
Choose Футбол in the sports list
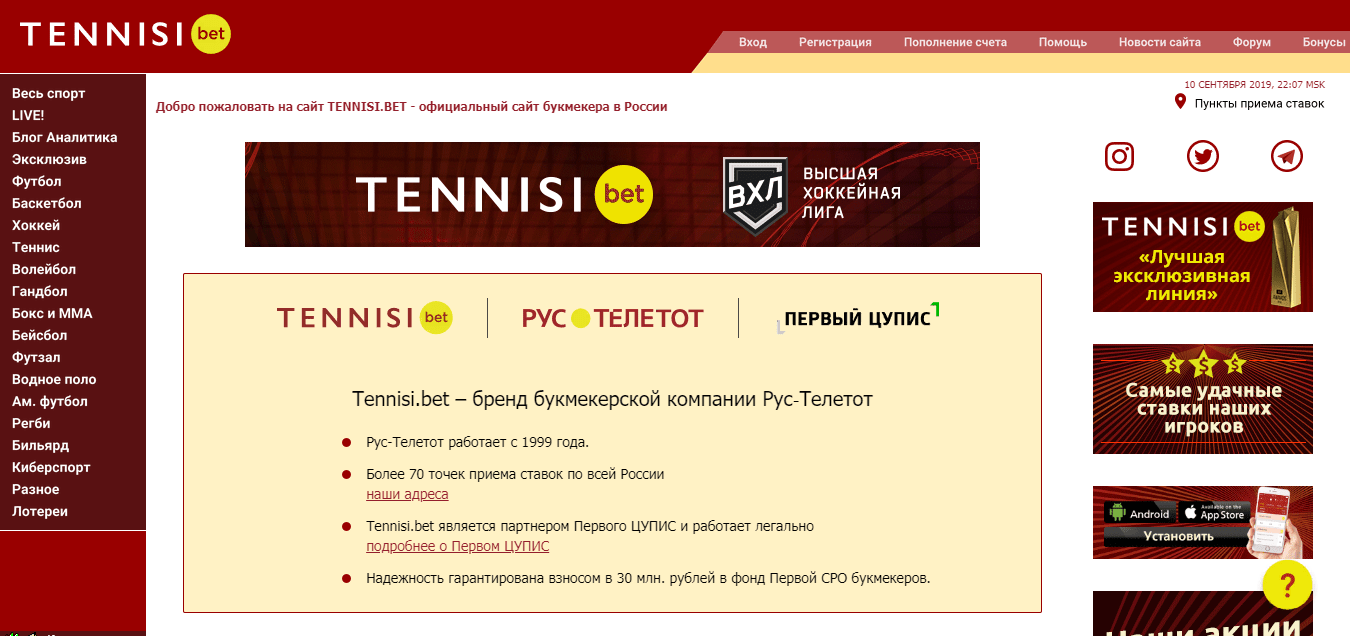pos(37,181)
